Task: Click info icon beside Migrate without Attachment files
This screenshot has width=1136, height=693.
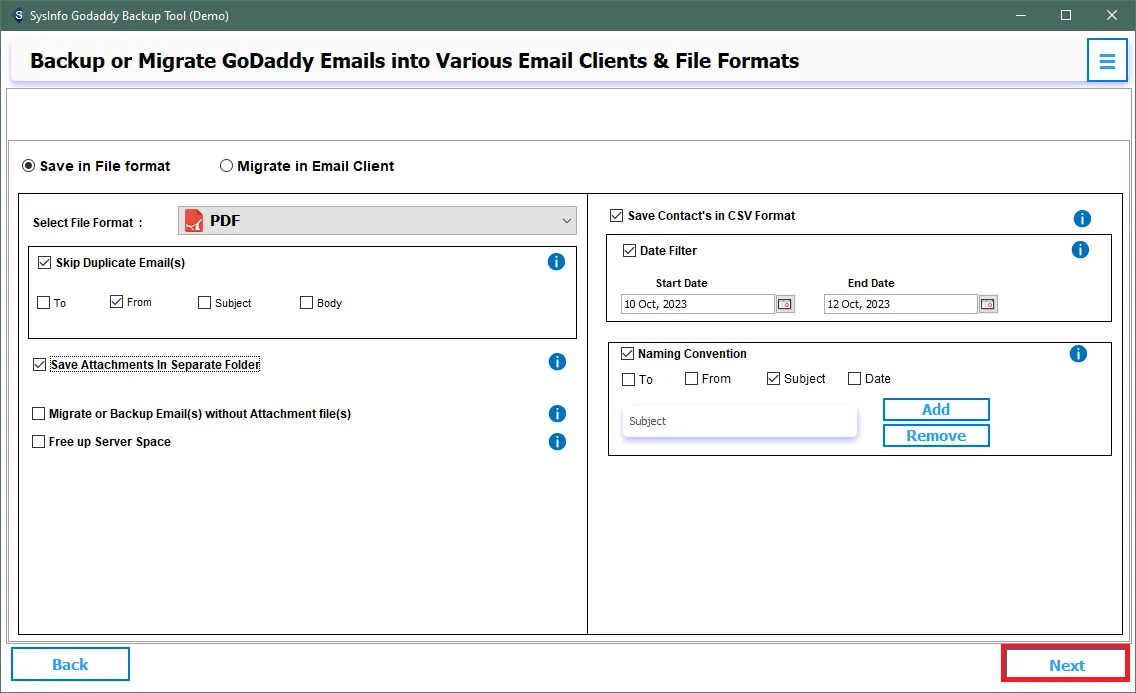Action: tap(557, 414)
